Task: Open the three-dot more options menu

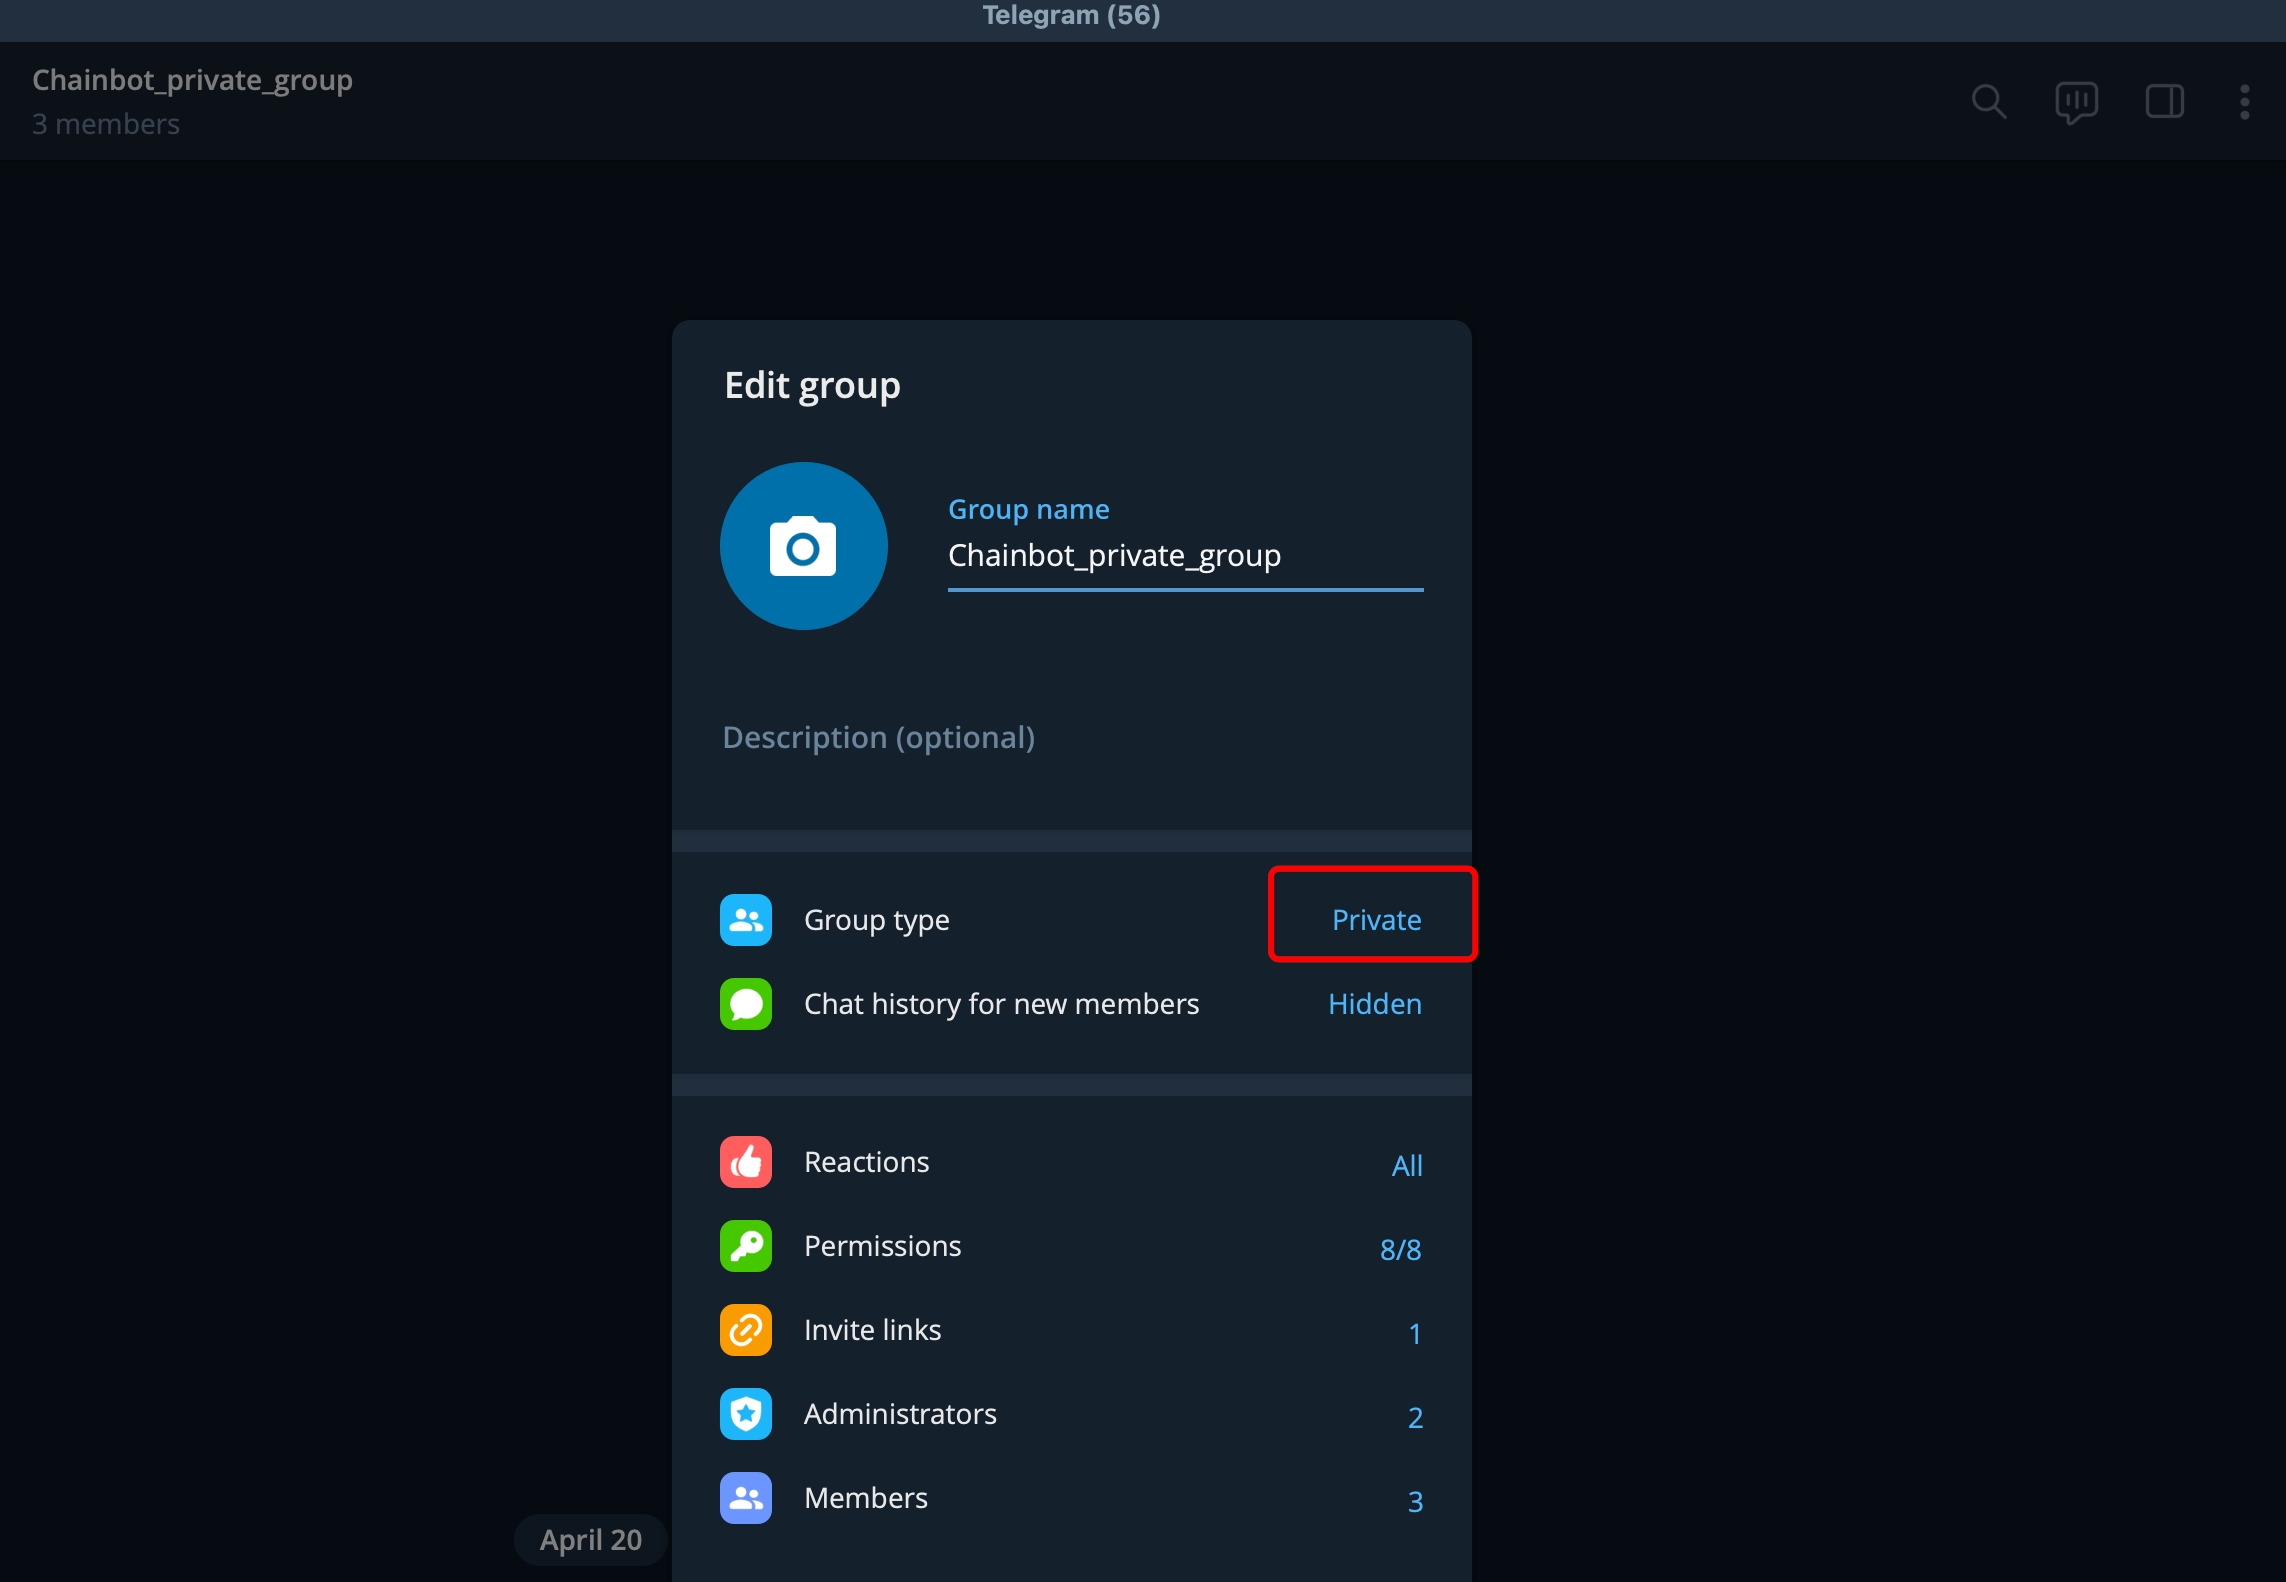Action: coord(2244,101)
